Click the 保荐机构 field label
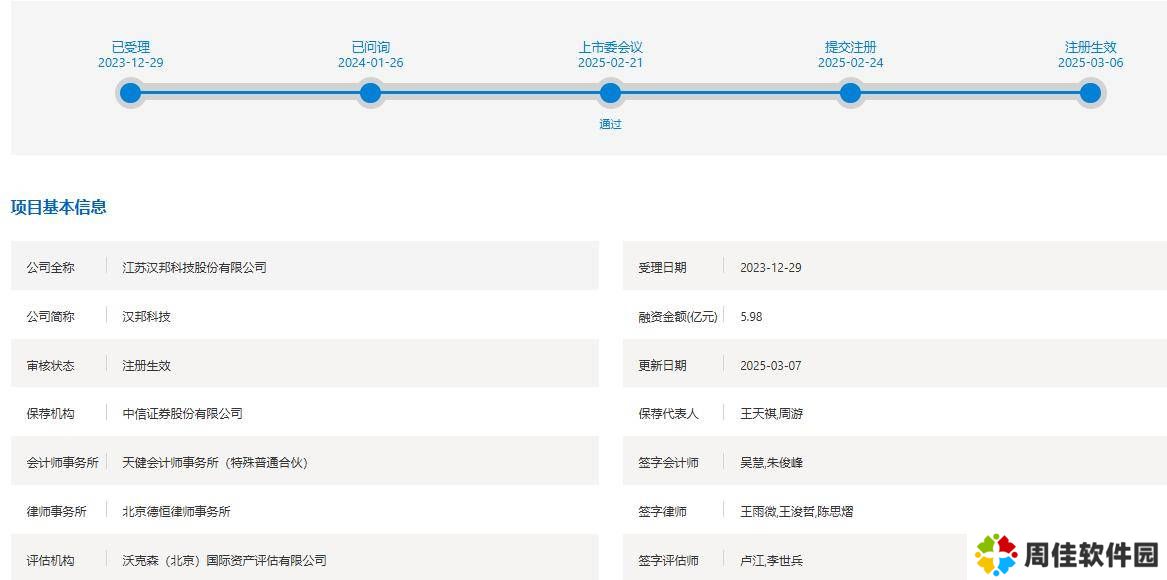This screenshot has height=580, width=1167. pos(51,414)
